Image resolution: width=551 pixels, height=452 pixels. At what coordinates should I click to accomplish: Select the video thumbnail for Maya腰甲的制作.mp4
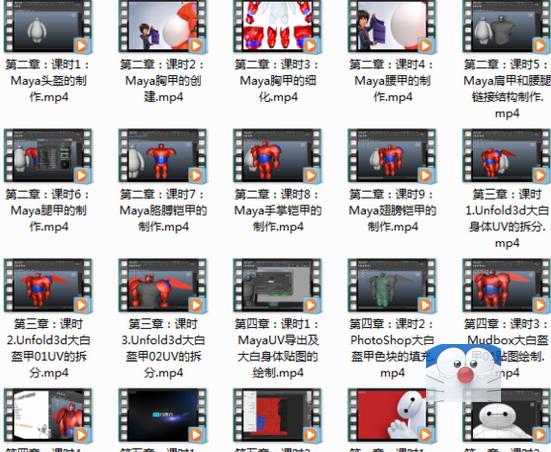[x=392, y=26]
